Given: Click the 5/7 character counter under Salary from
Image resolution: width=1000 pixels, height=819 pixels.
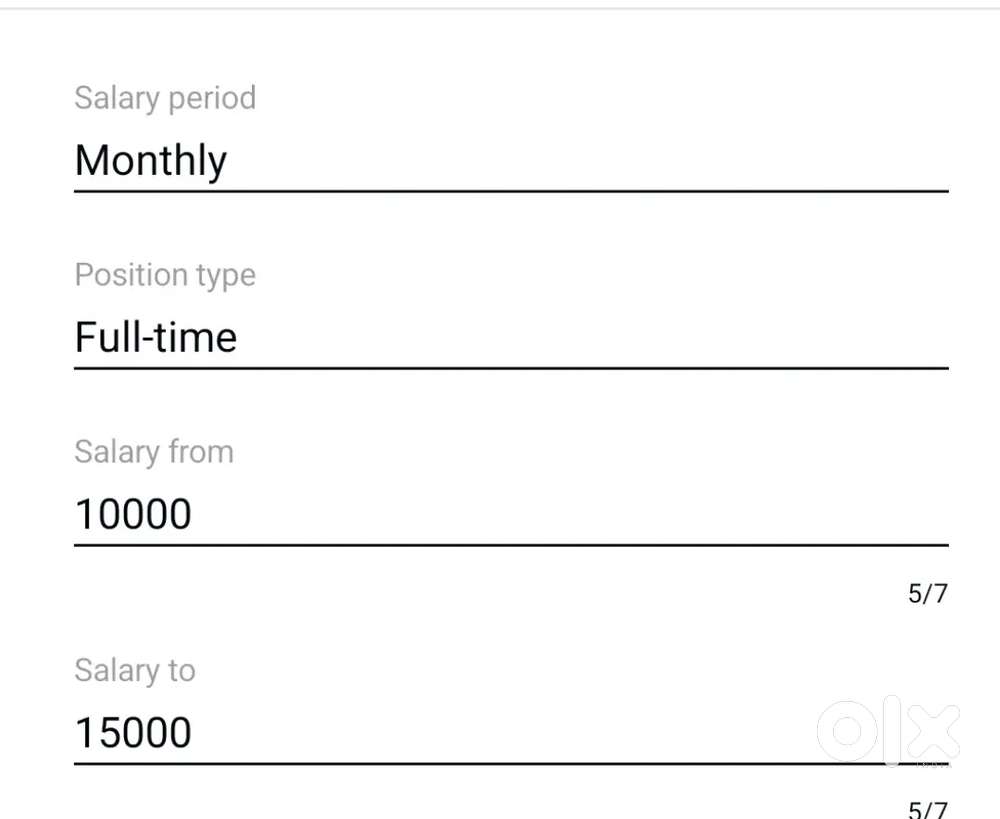Looking at the screenshot, I should click(927, 593).
